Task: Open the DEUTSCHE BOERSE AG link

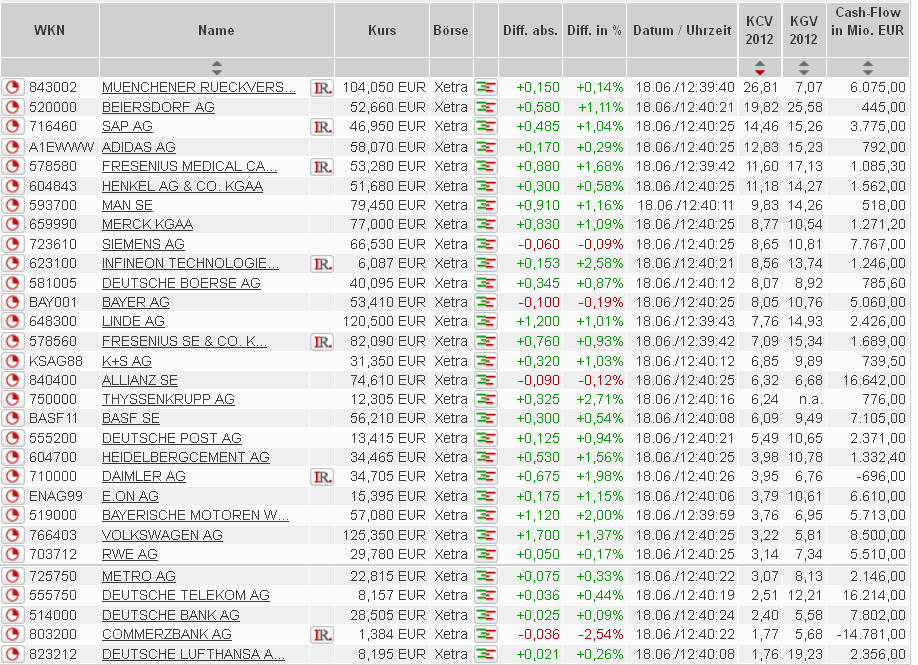Action: pos(181,283)
